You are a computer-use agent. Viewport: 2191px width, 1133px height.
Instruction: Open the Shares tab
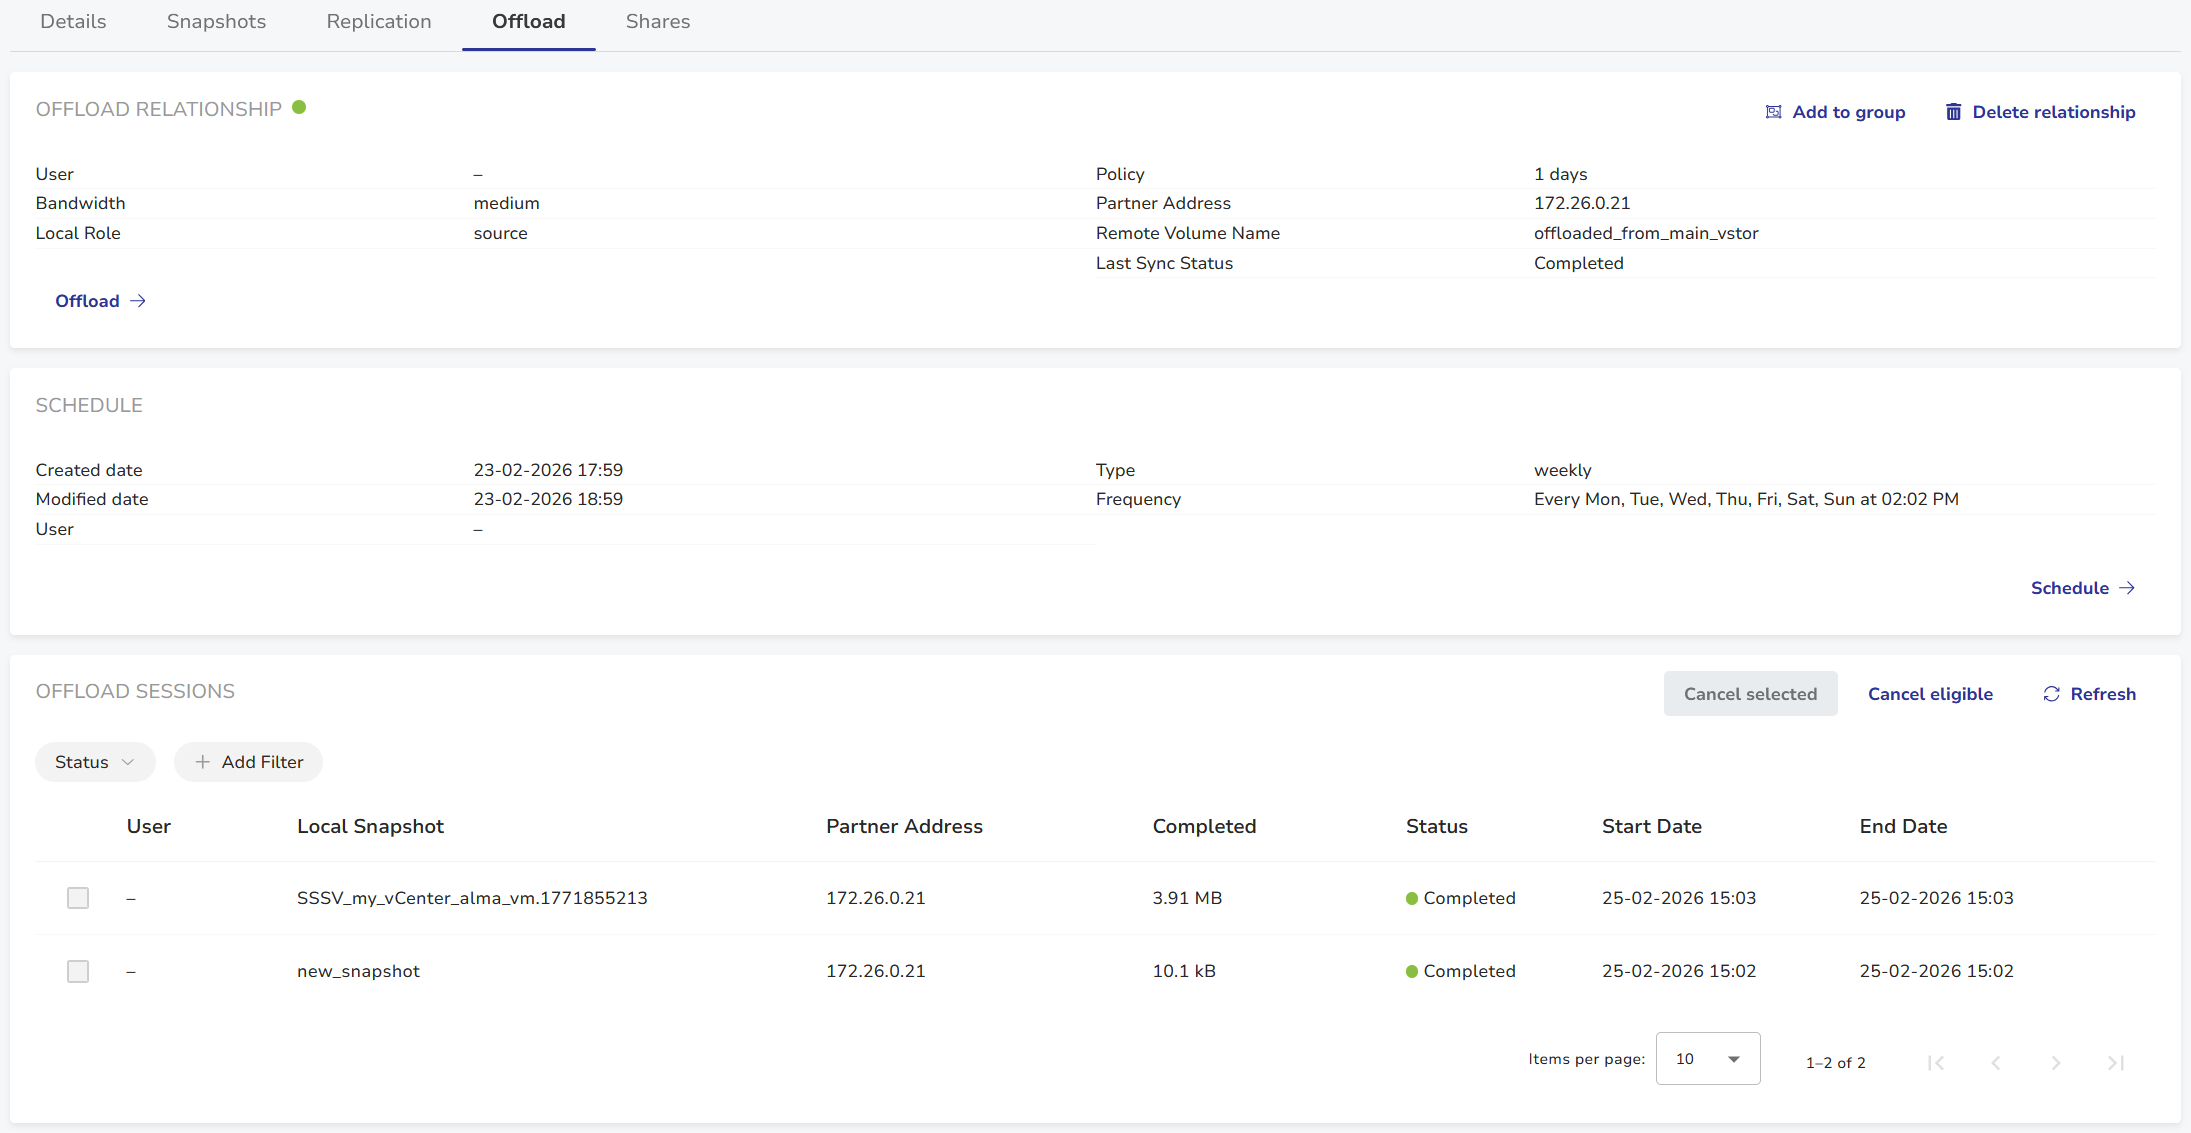658,22
